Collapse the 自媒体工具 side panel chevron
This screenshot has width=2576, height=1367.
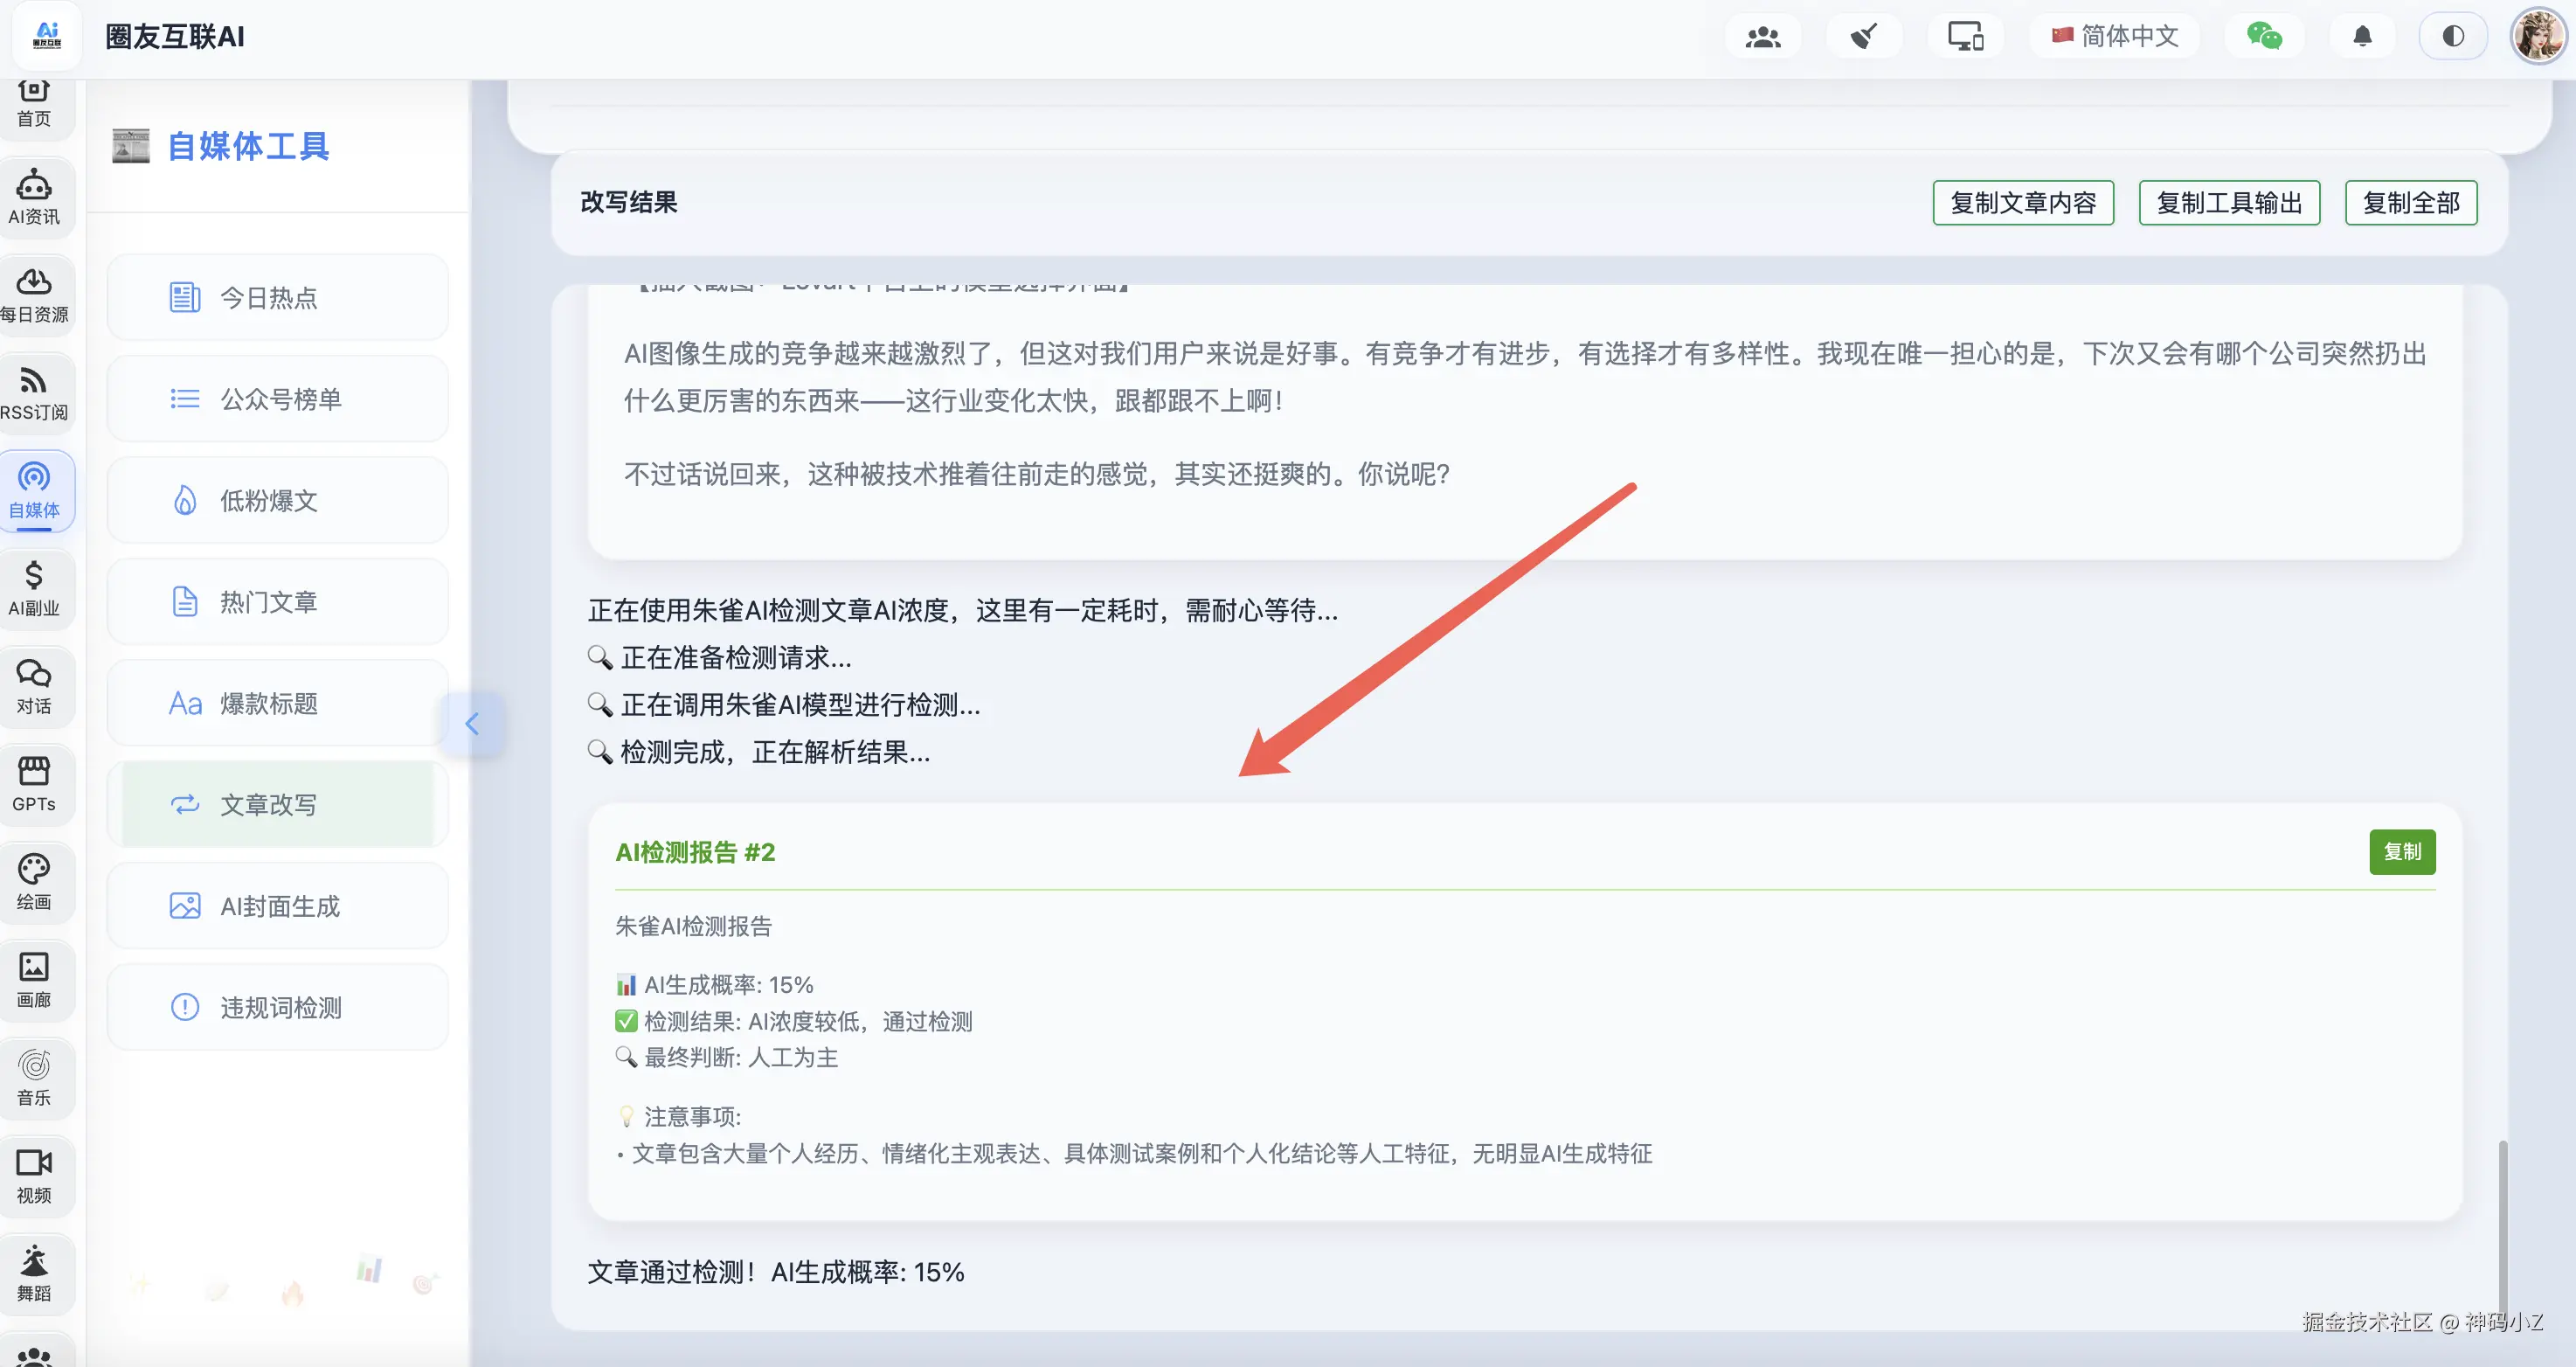[472, 723]
